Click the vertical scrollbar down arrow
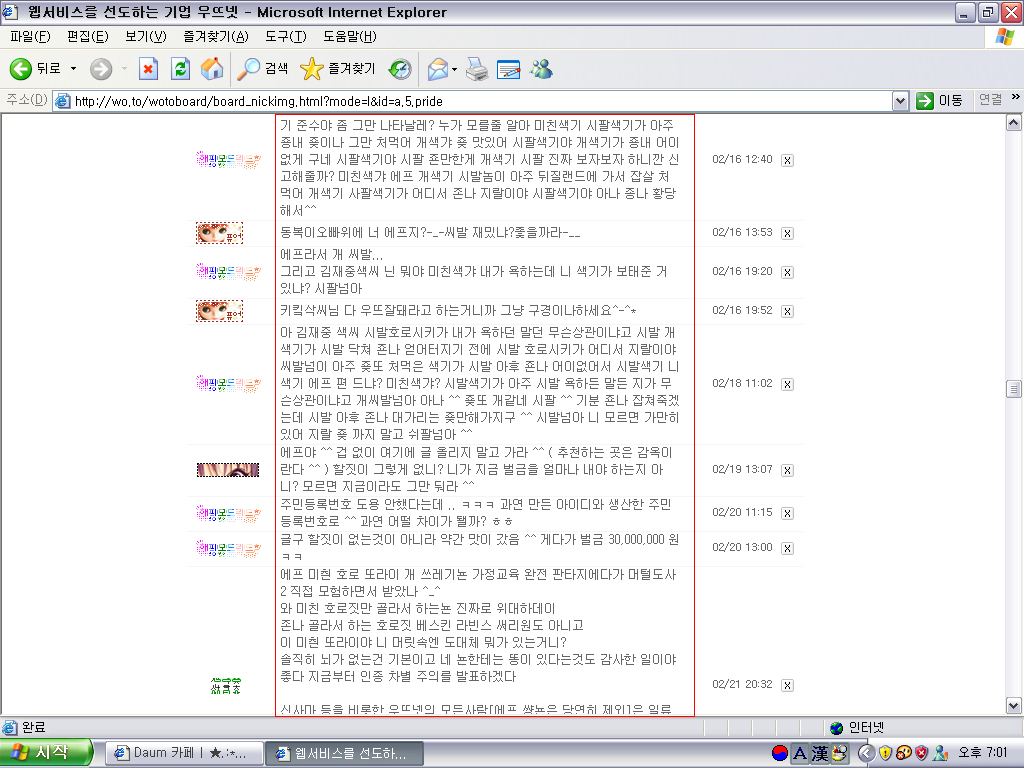 coord(1014,707)
